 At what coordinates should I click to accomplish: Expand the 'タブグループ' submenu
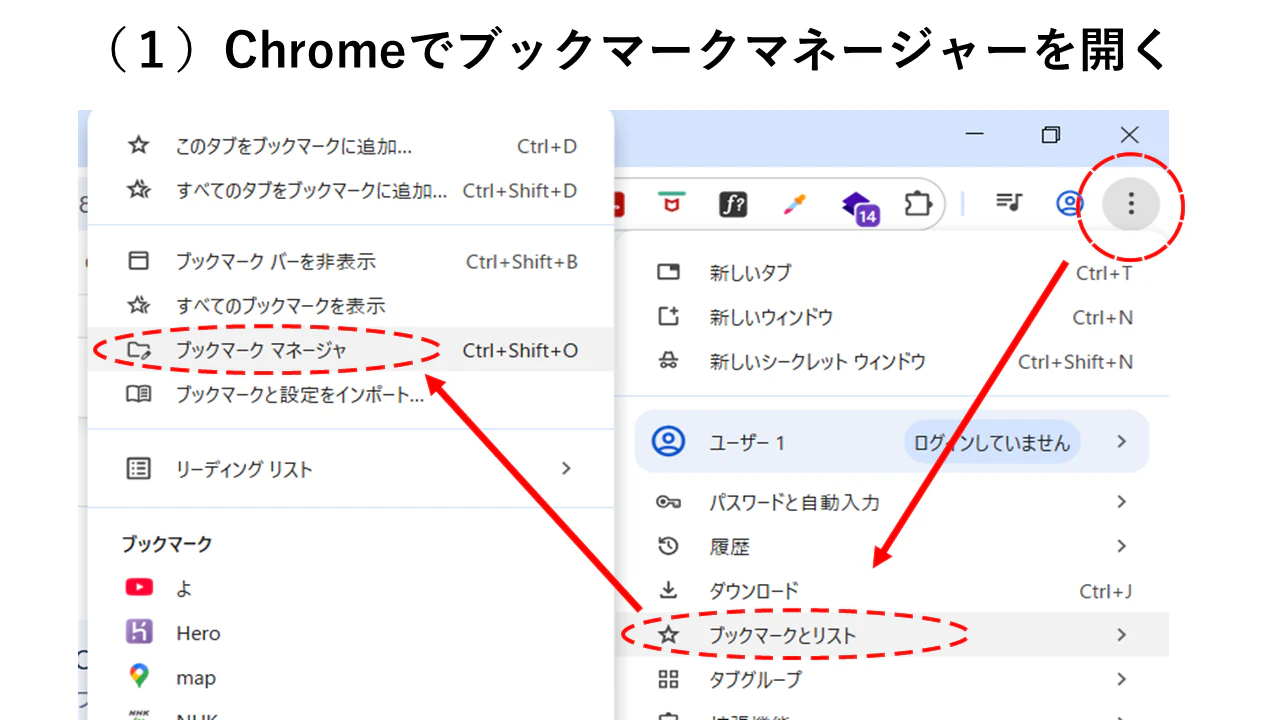(x=892, y=680)
